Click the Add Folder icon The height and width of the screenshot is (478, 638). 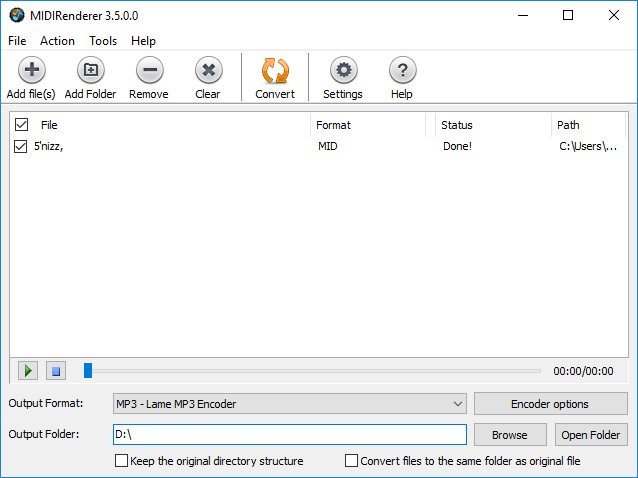tap(90, 71)
